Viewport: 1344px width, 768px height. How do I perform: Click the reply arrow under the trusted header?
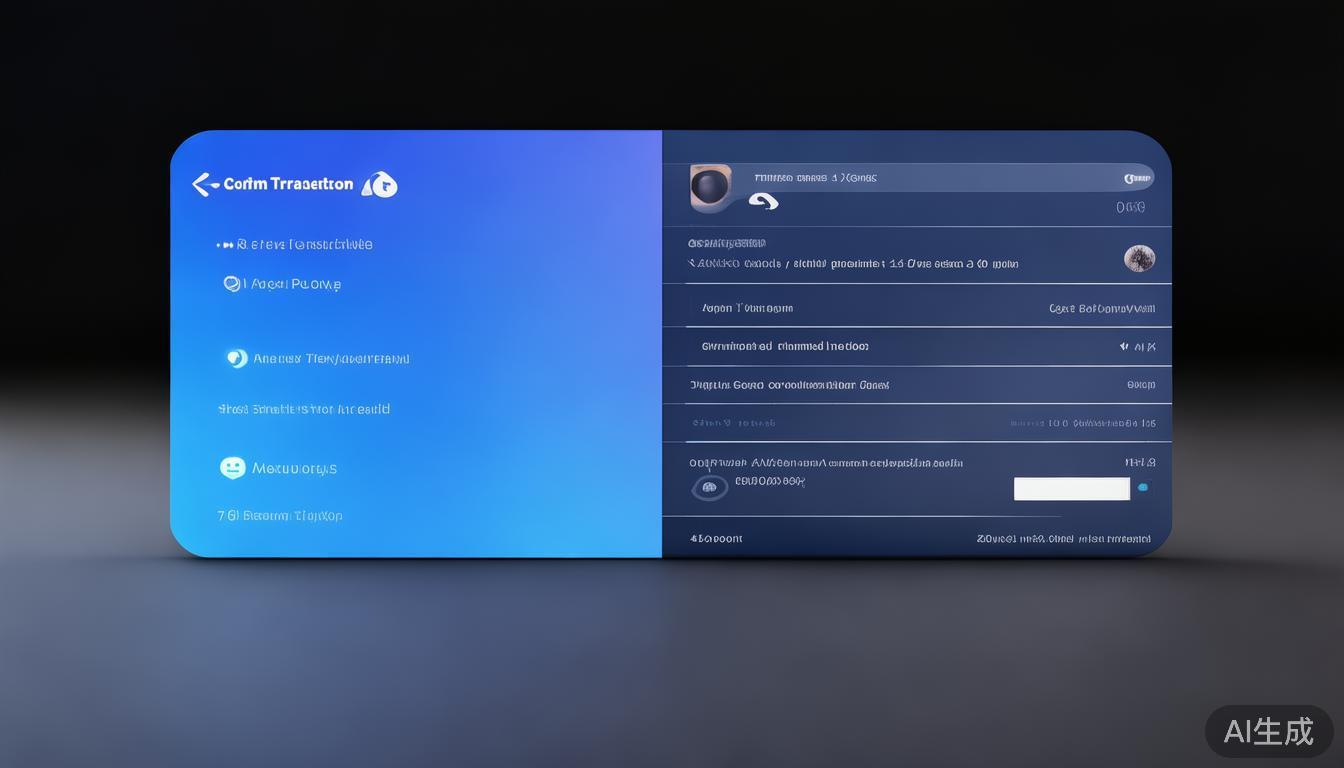[x=764, y=200]
